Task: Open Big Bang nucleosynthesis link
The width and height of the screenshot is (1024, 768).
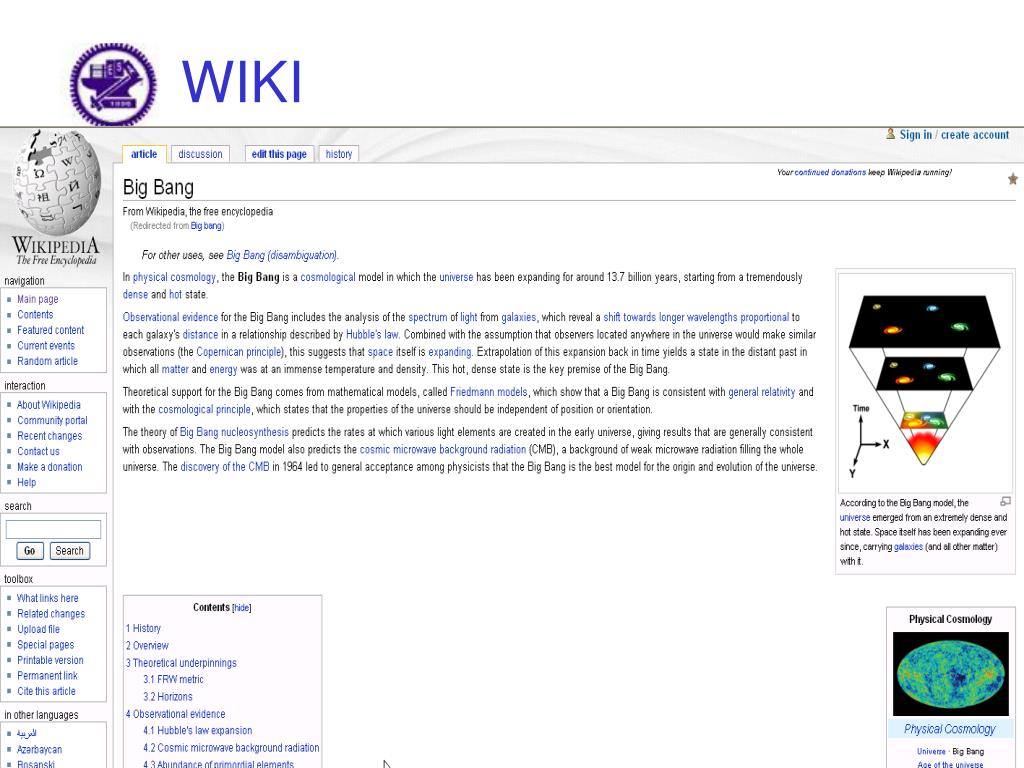Action: point(234,432)
